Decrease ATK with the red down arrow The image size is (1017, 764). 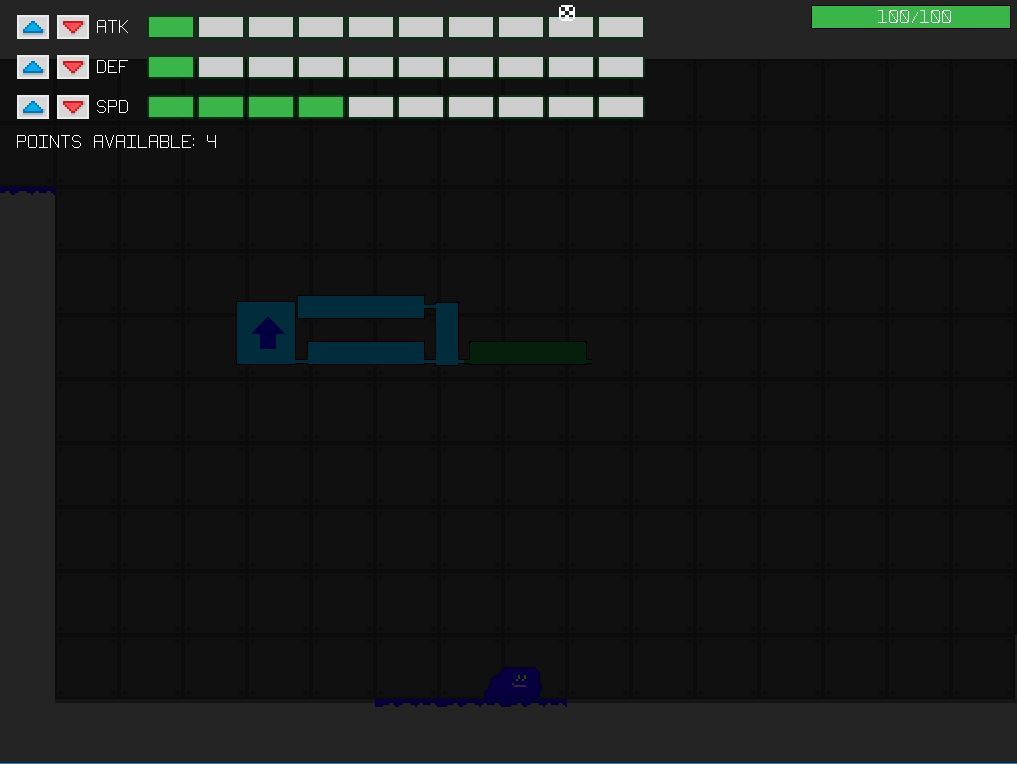pyautogui.click(x=72, y=27)
